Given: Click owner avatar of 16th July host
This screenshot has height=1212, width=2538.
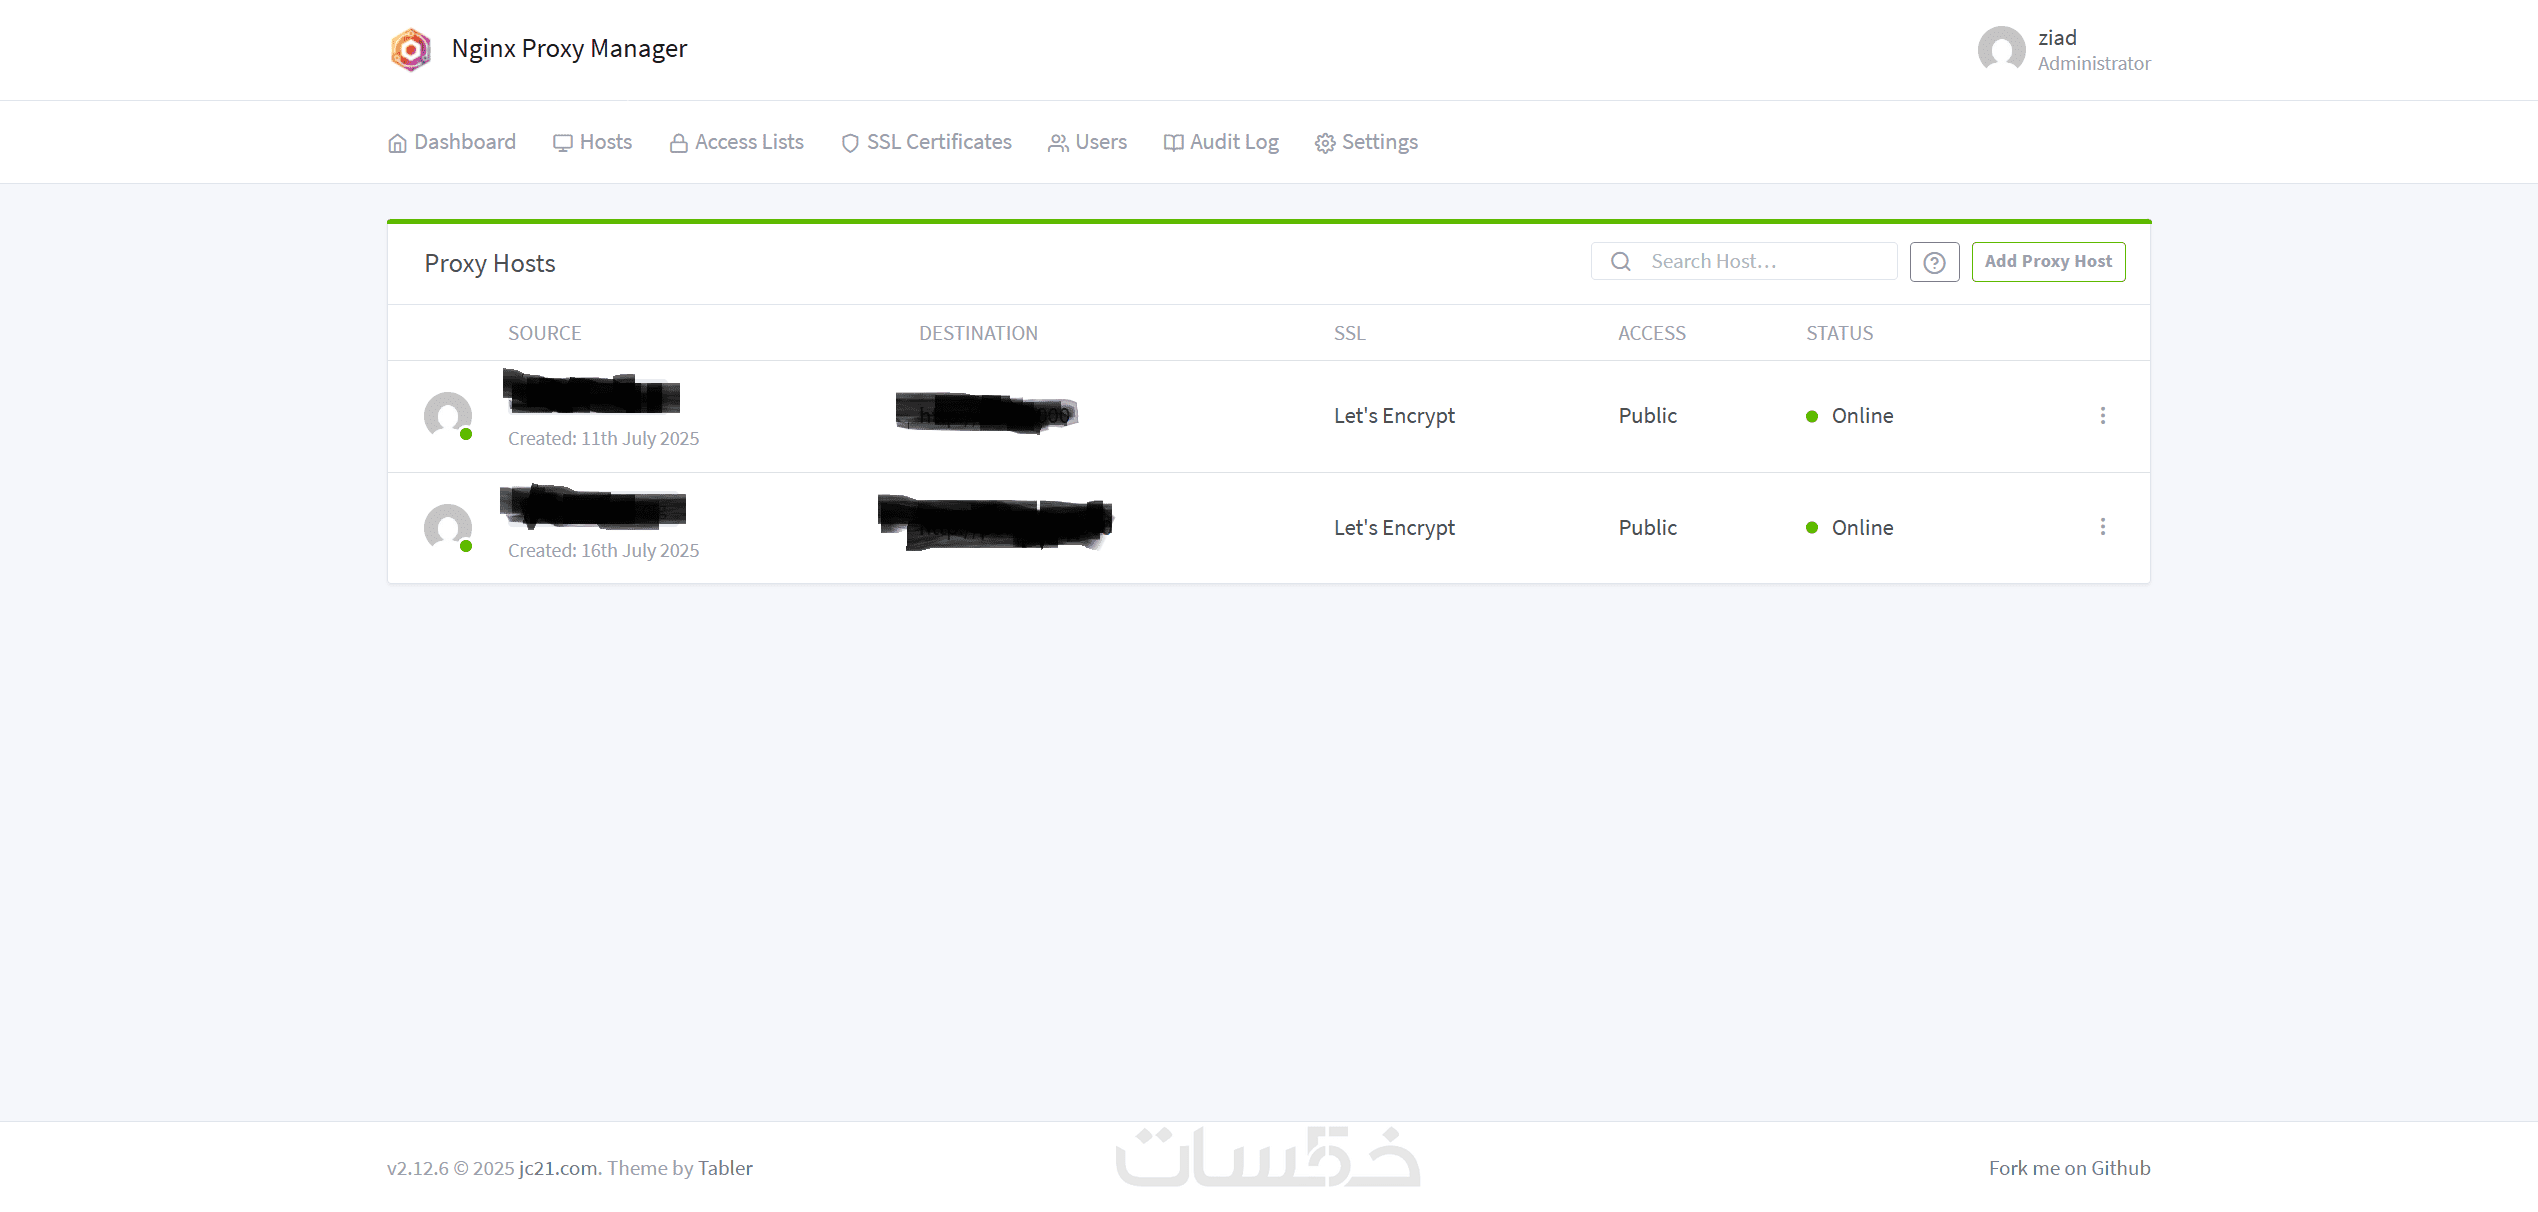Looking at the screenshot, I should coord(448,528).
